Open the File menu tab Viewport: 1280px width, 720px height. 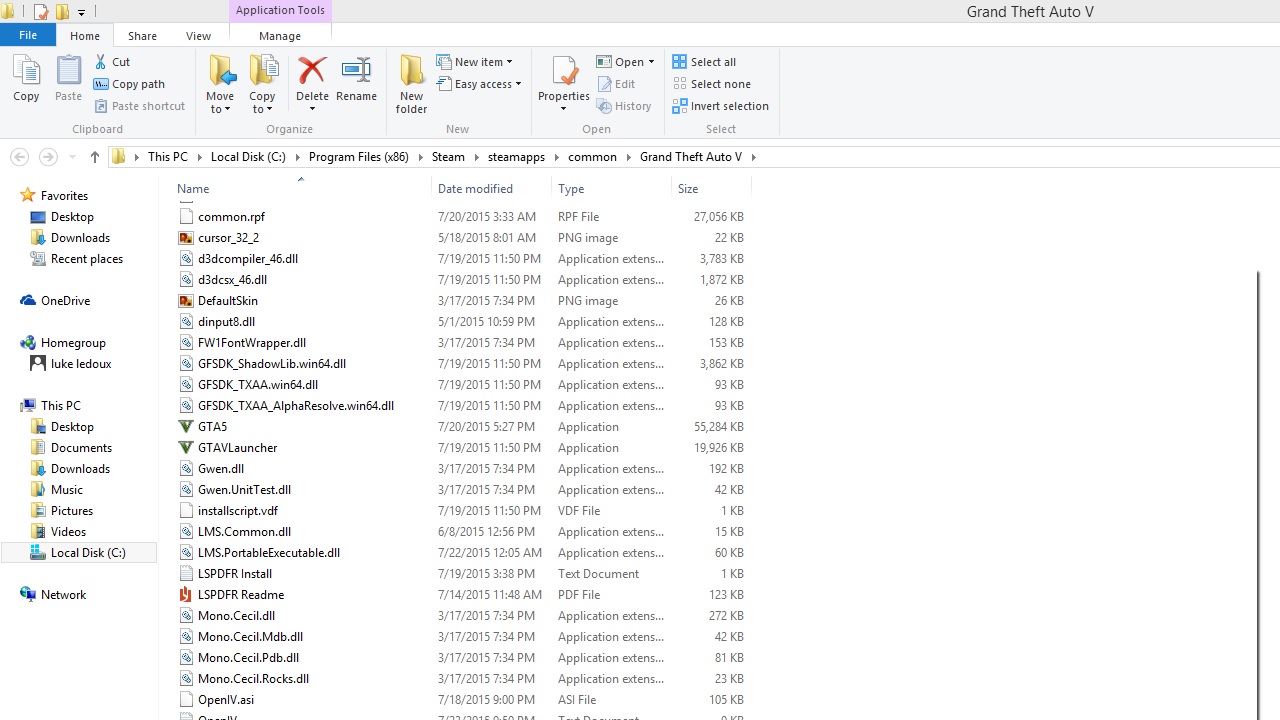click(x=28, y=35)
